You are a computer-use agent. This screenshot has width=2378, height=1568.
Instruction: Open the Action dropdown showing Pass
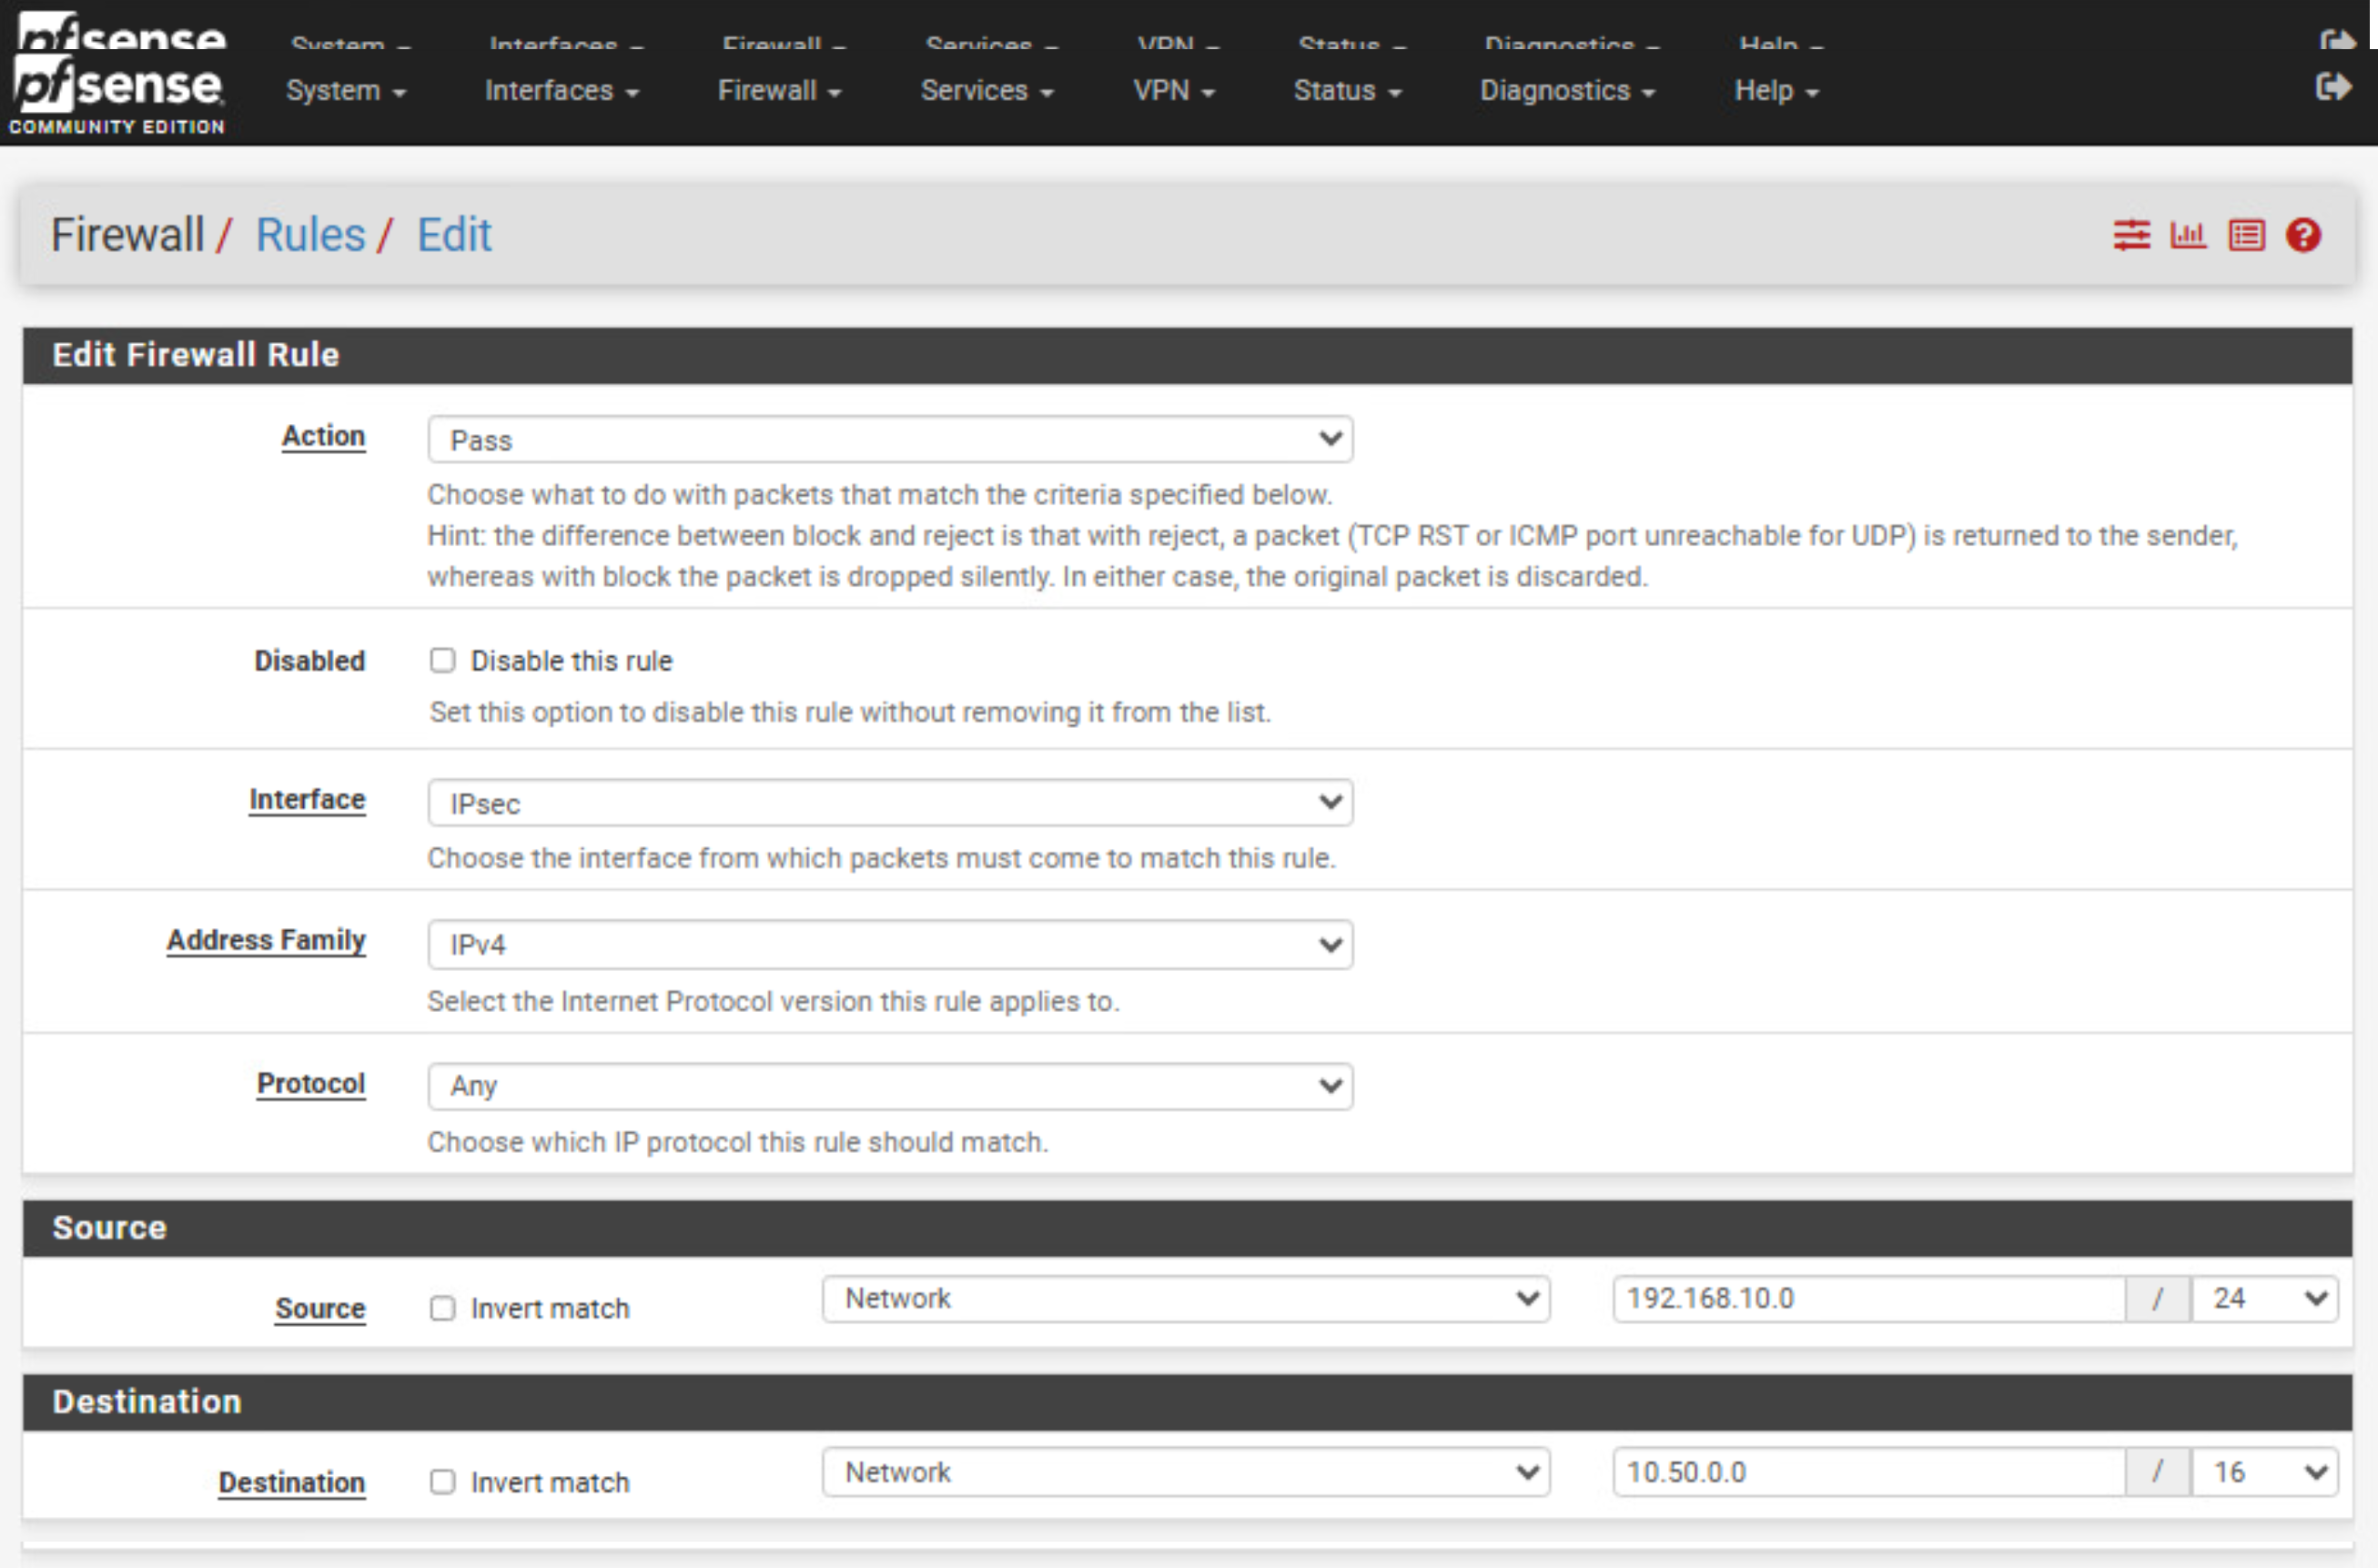(889, 440)
